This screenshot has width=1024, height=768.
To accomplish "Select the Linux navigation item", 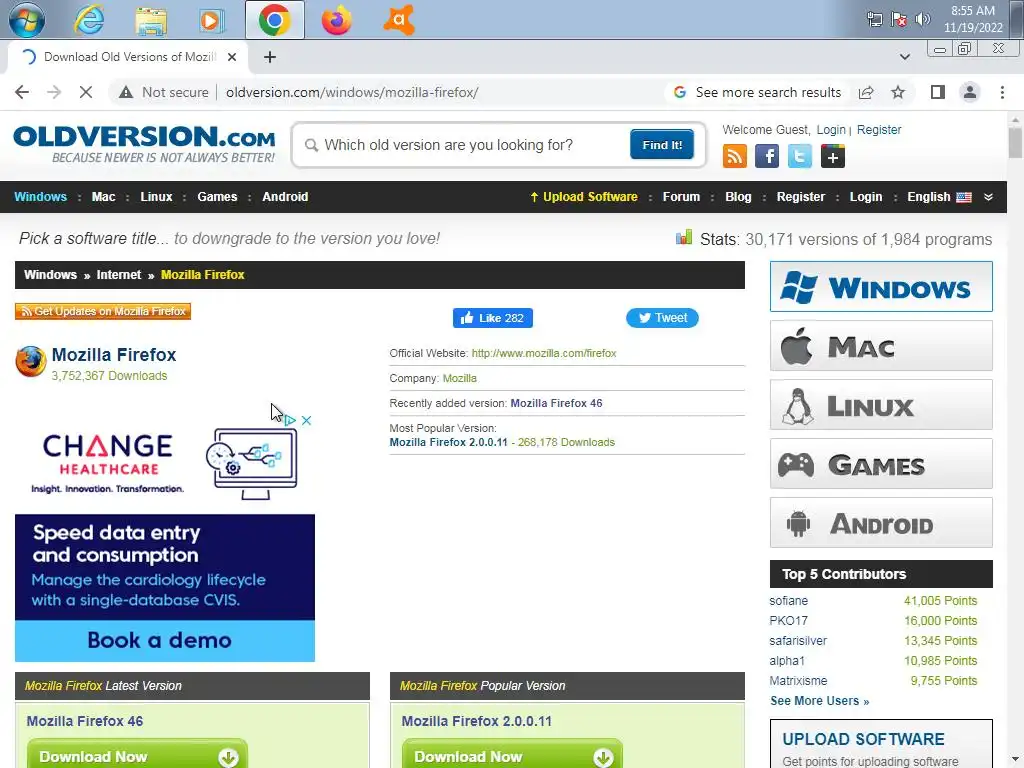I will pyautogui.click(x=156, y=197).
